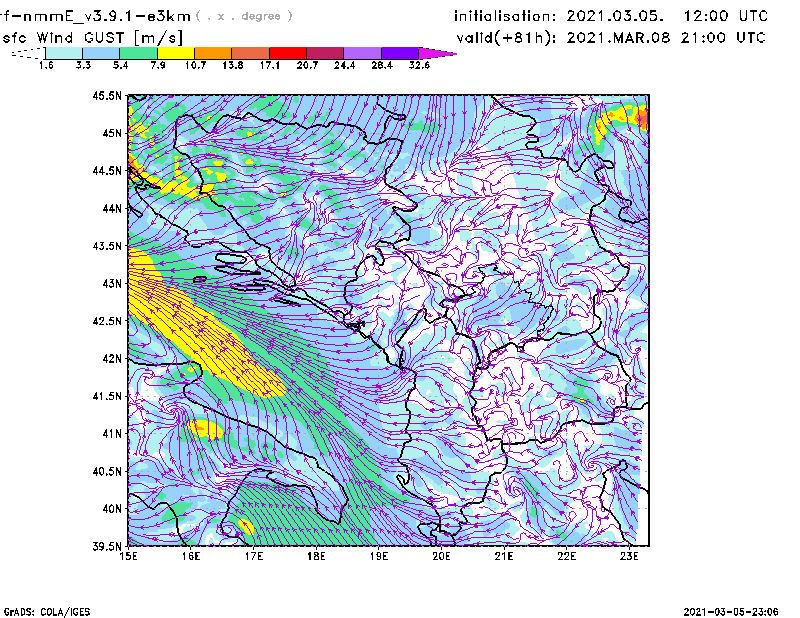Click the coral 13.8–17.1 legend swatch
This screenshot has width=800, height=618.
point(251,53)
